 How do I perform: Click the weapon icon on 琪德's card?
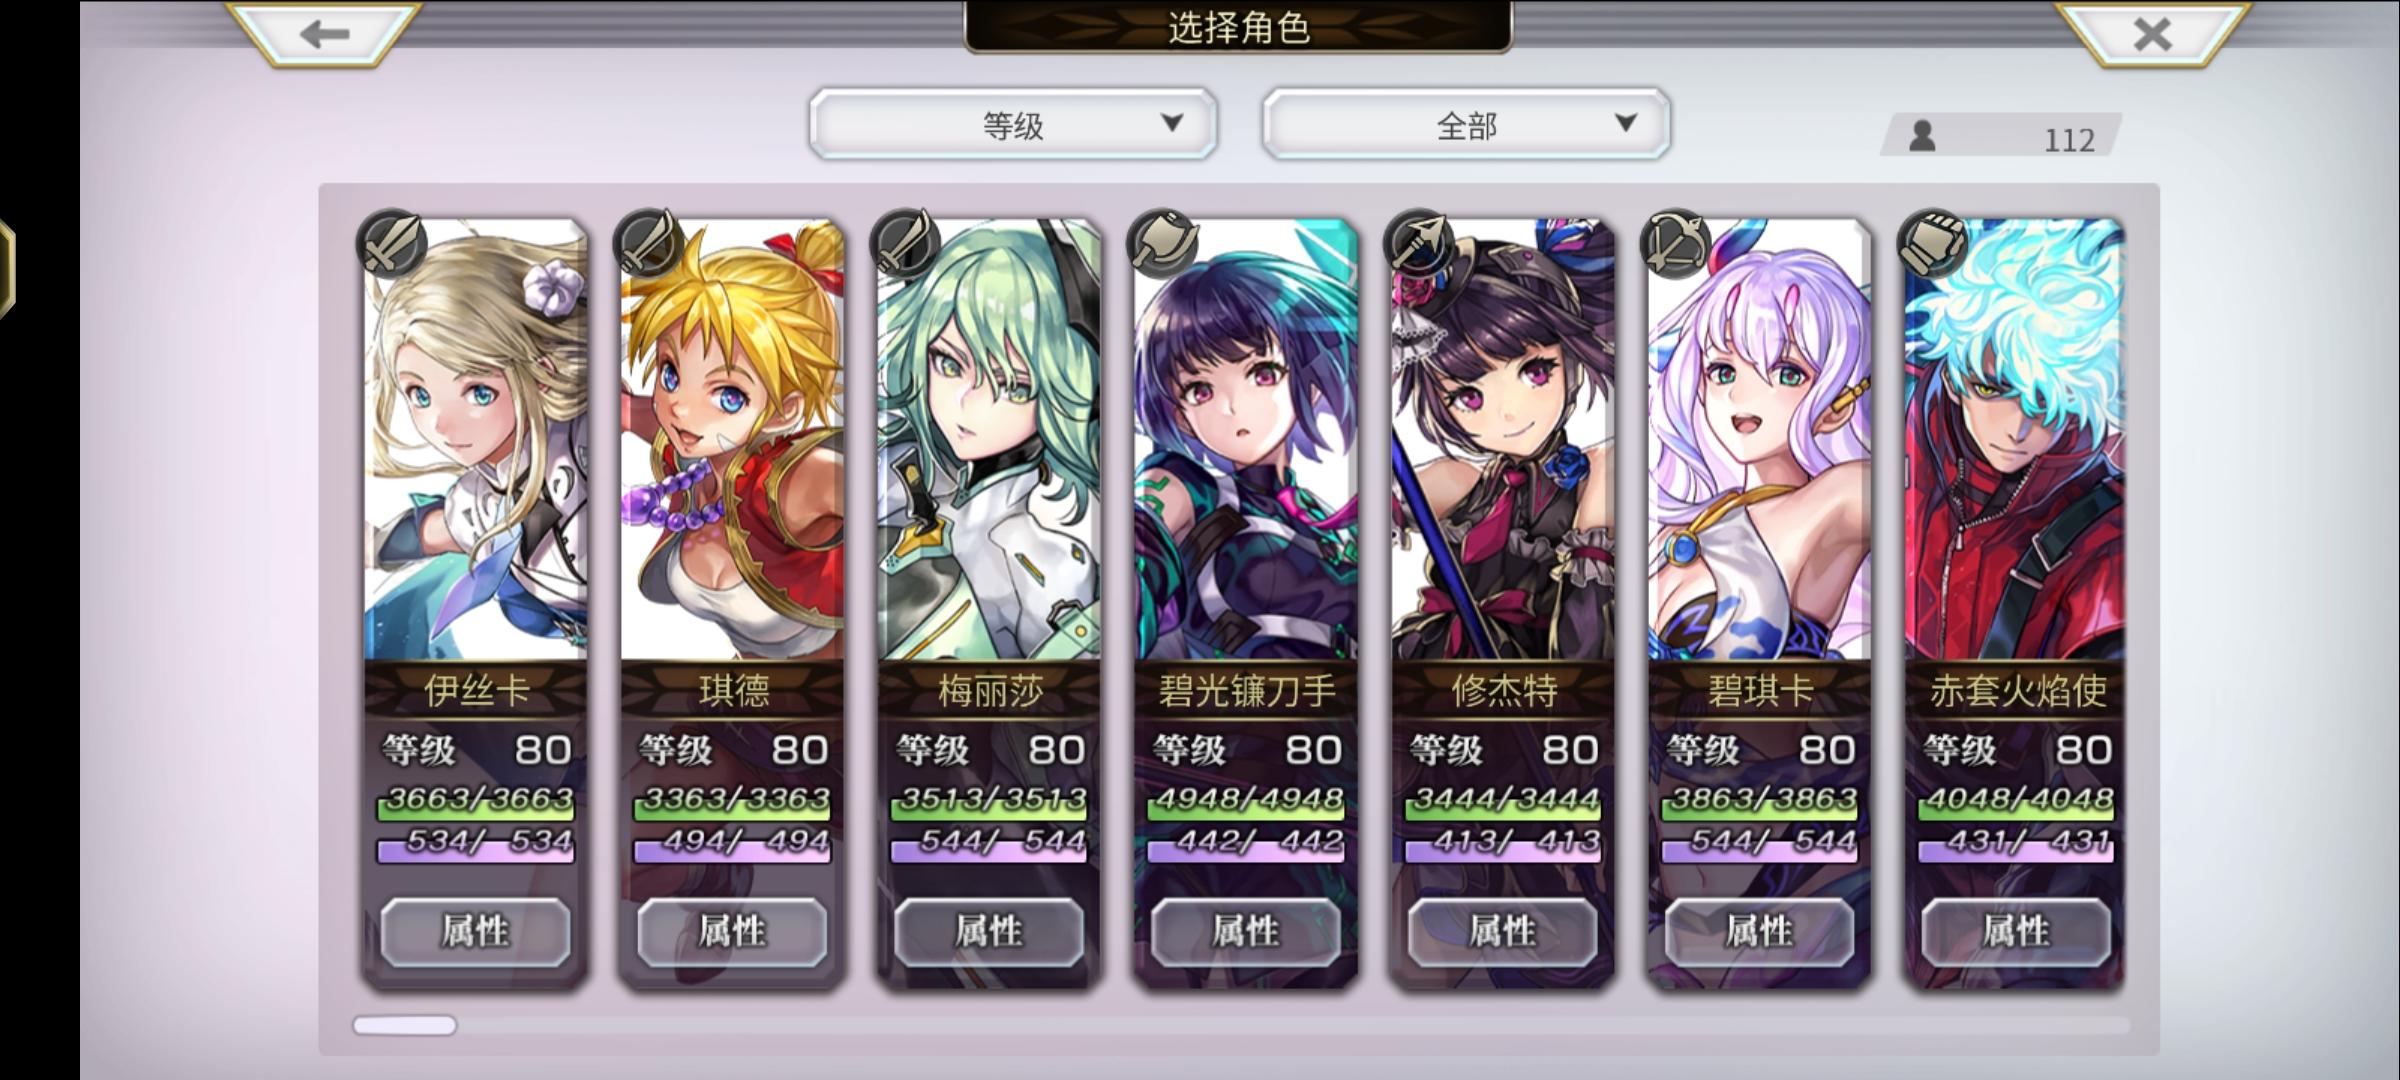click(648, 243)
